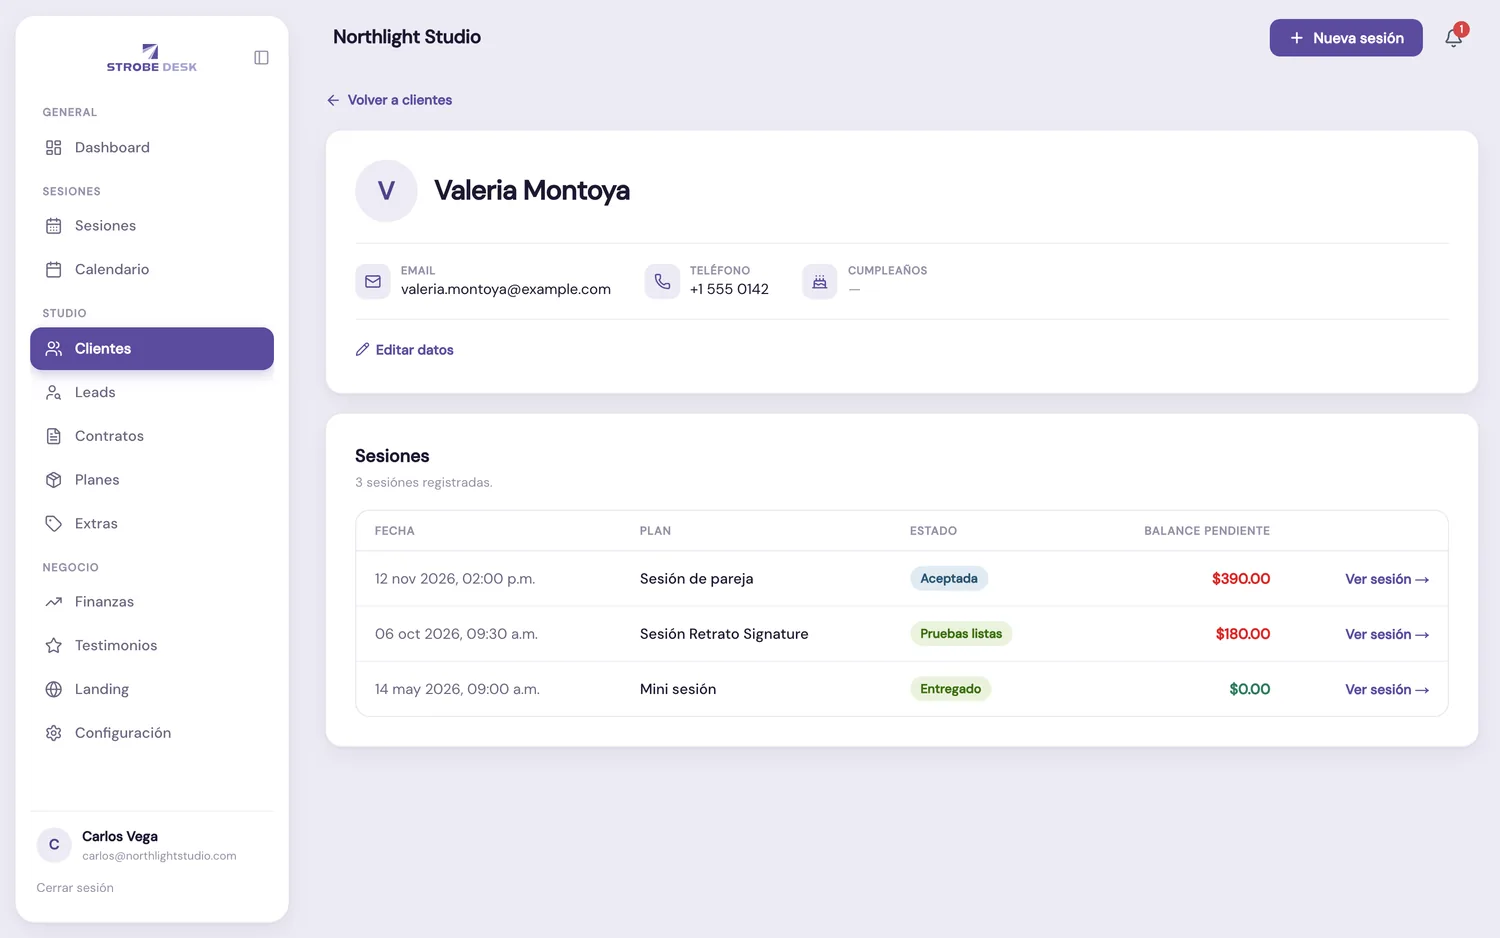Open the Dashboard menu item
Image resolution: width=1500 pixels, height=938 pixels.
152,148
